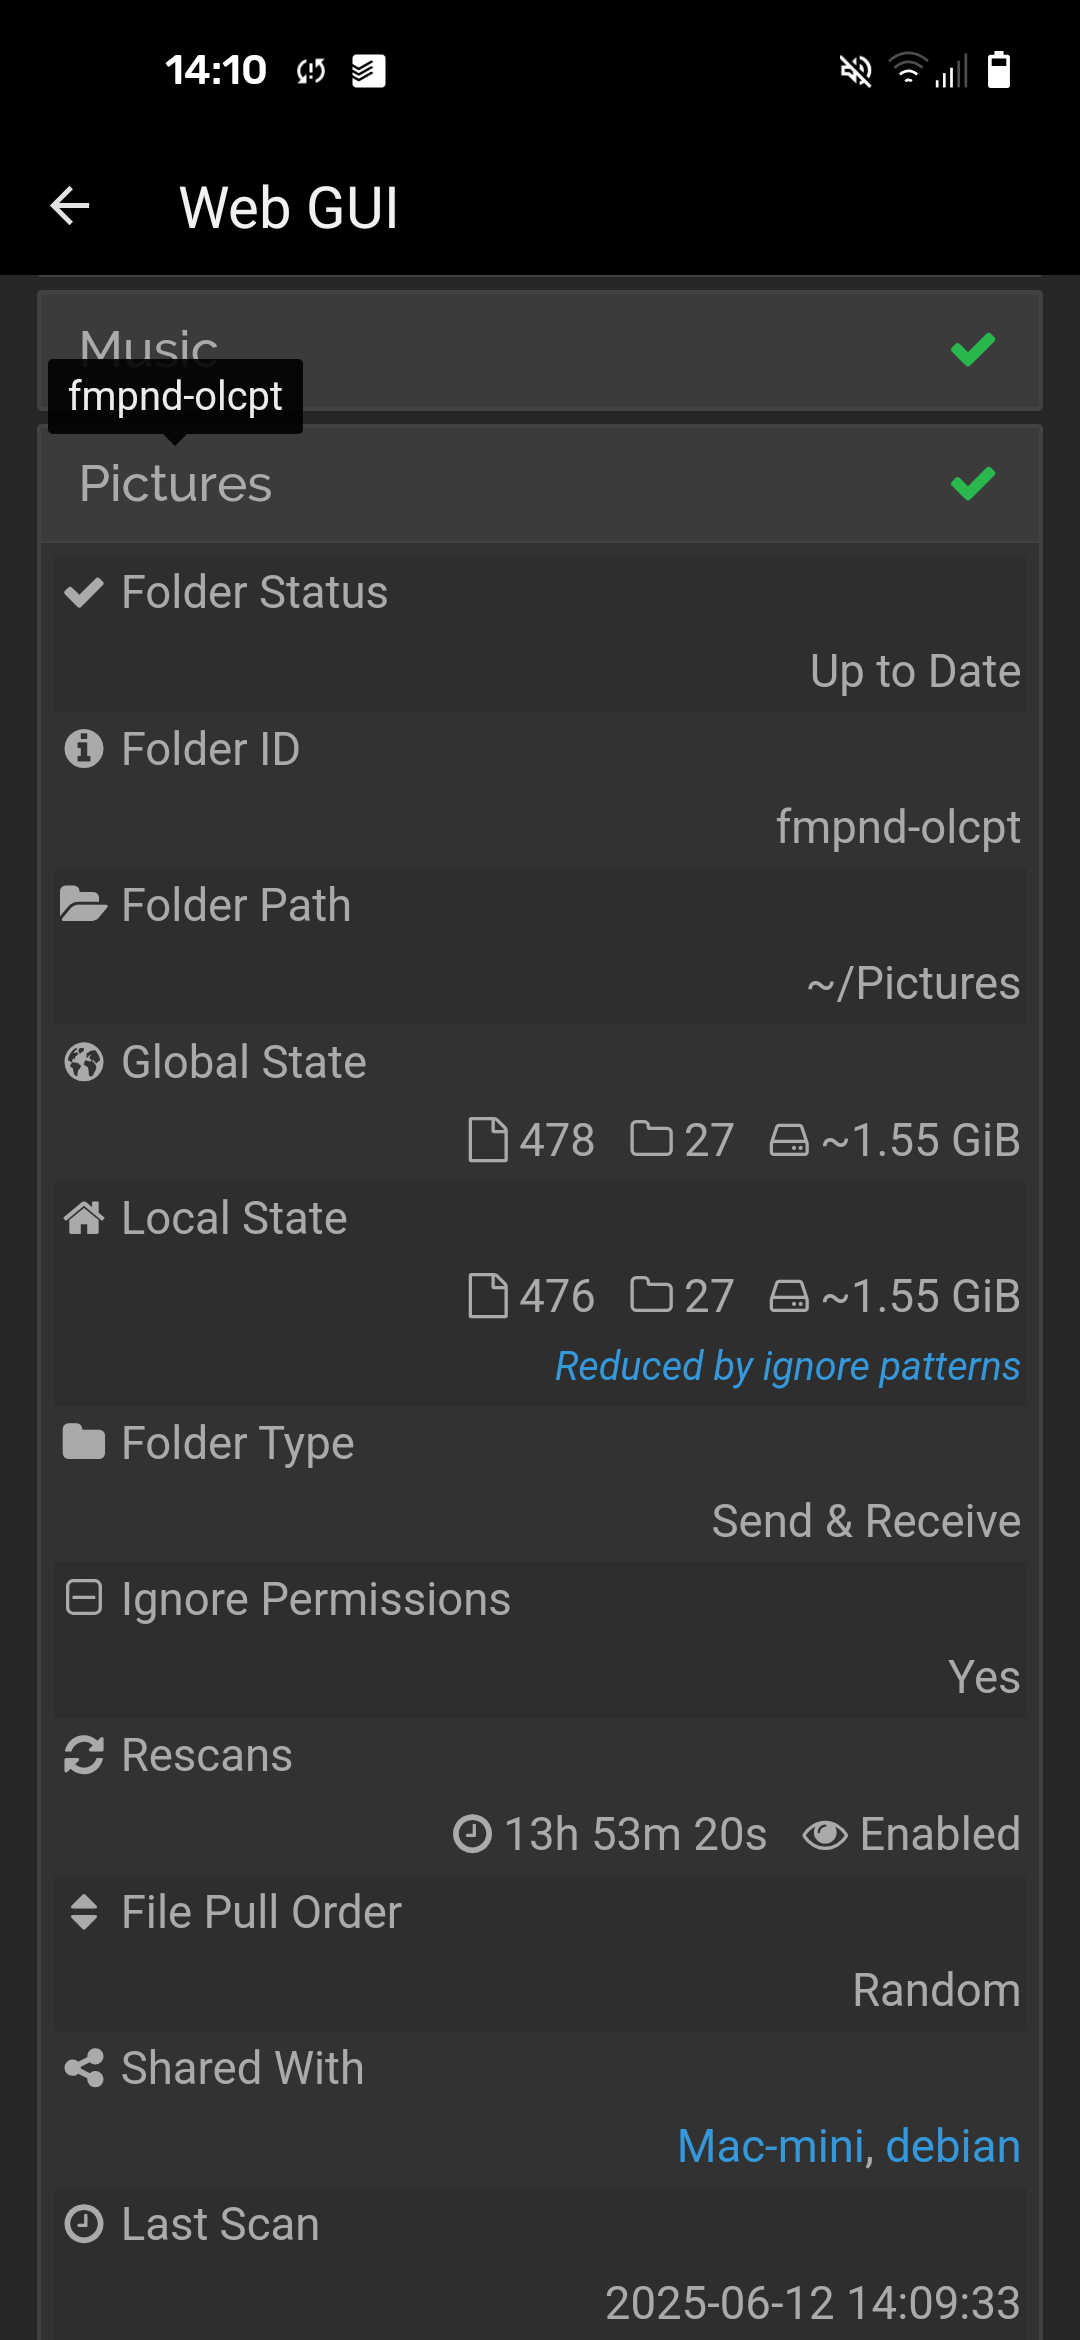Click the home icon next to Local State
This screenshot has width=1080, height=2340.
click(x=85, y=1218)
